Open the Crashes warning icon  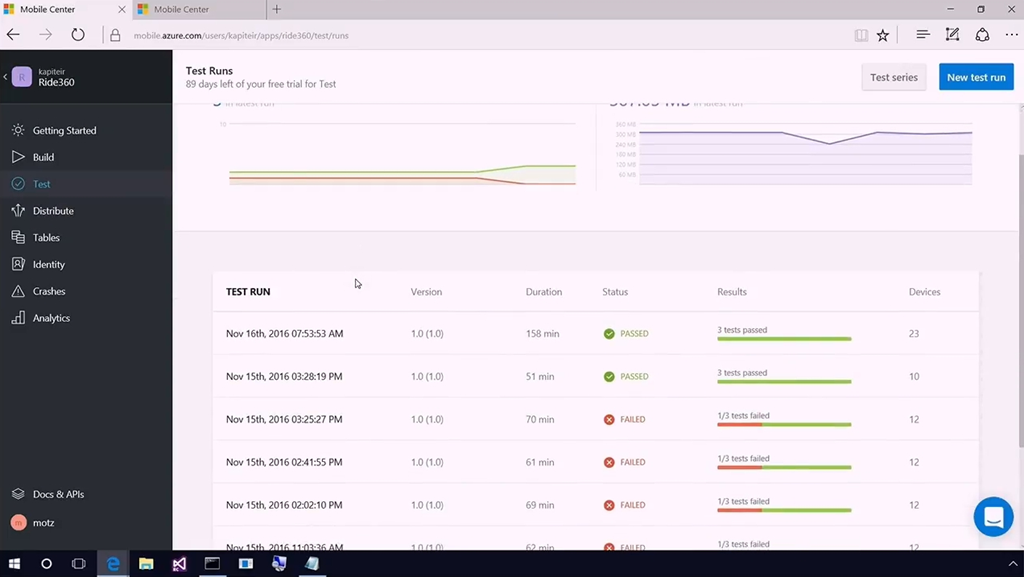coord(18,292)
